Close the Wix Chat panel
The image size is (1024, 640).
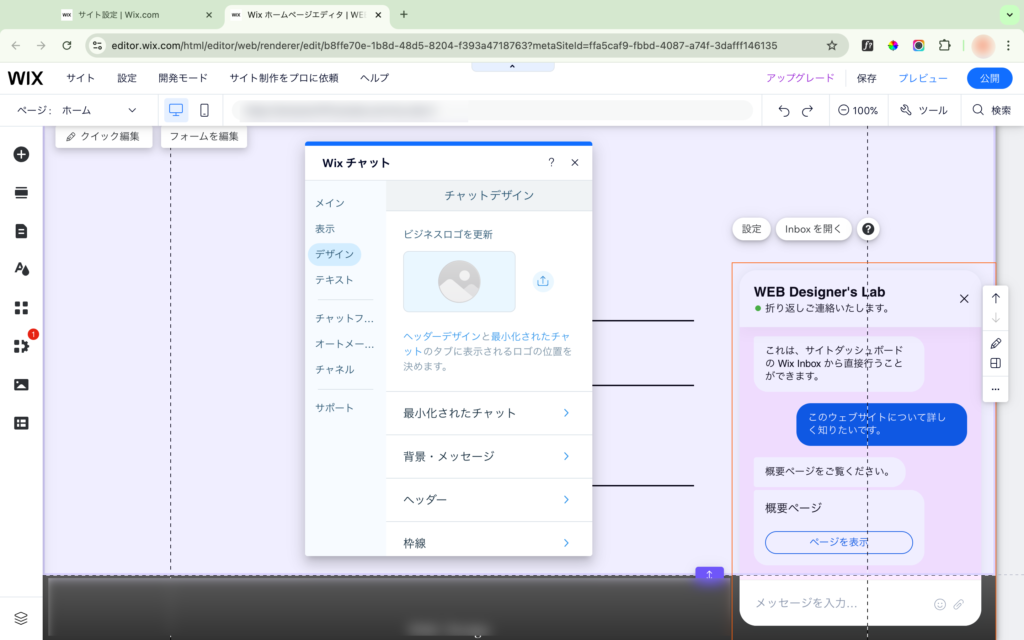coord(575,163)
